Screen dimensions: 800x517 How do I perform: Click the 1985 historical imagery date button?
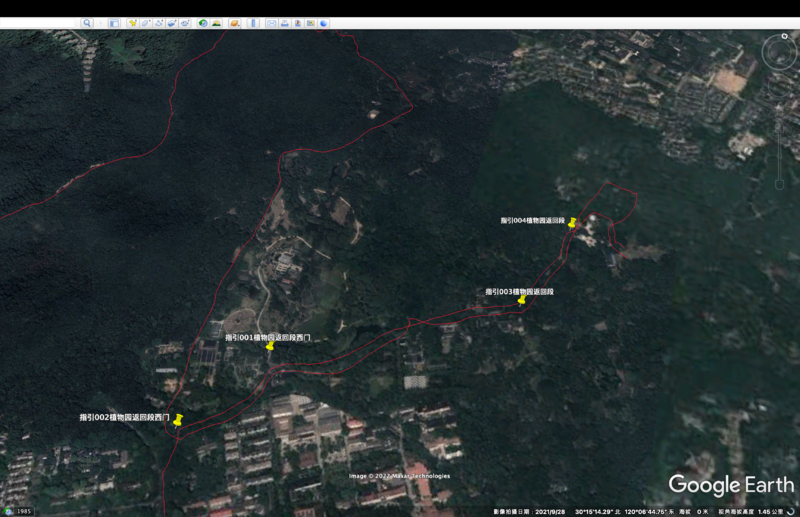pos(18,511)
